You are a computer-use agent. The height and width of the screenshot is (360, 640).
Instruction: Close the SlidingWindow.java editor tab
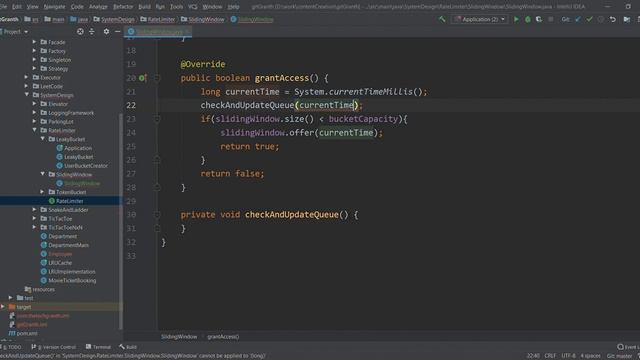pyautogui.click(x=187, y=31)
